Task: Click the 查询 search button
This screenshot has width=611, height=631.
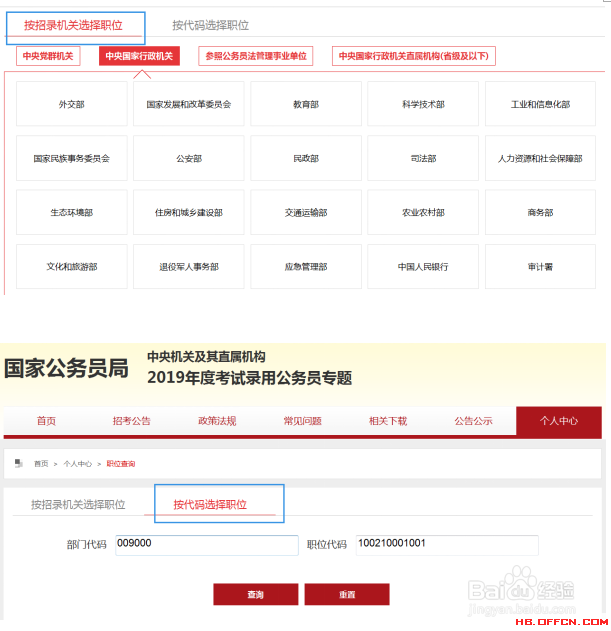Action: click(256, 594)
